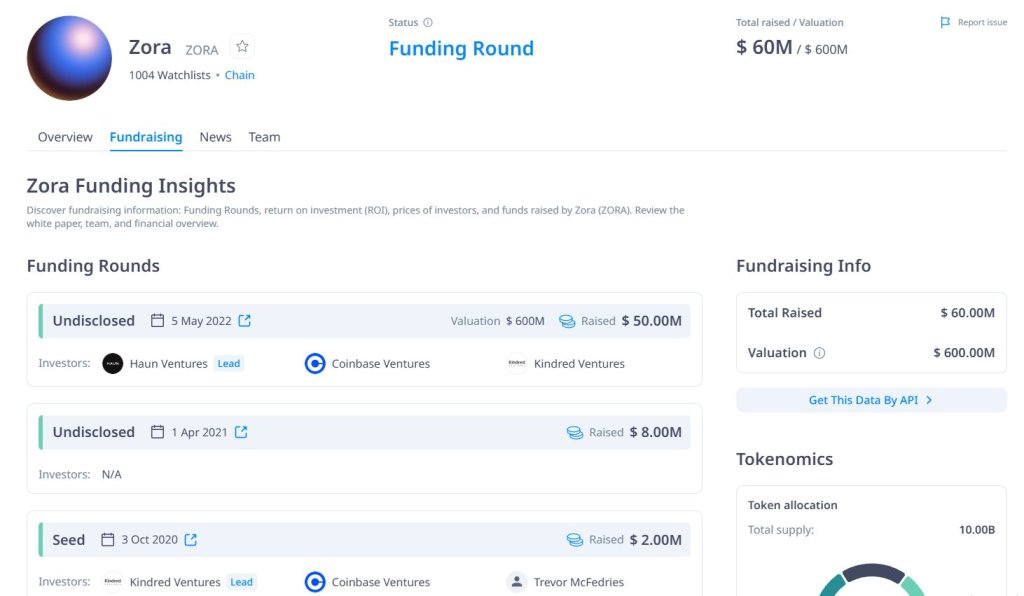Click Trevor McFedries avatar icon
This screenshot has height=596, width=1024.
516,582
